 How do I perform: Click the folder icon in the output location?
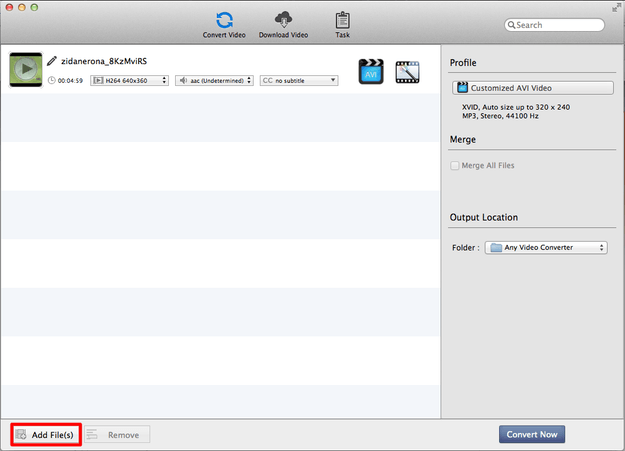coord(496,248)
